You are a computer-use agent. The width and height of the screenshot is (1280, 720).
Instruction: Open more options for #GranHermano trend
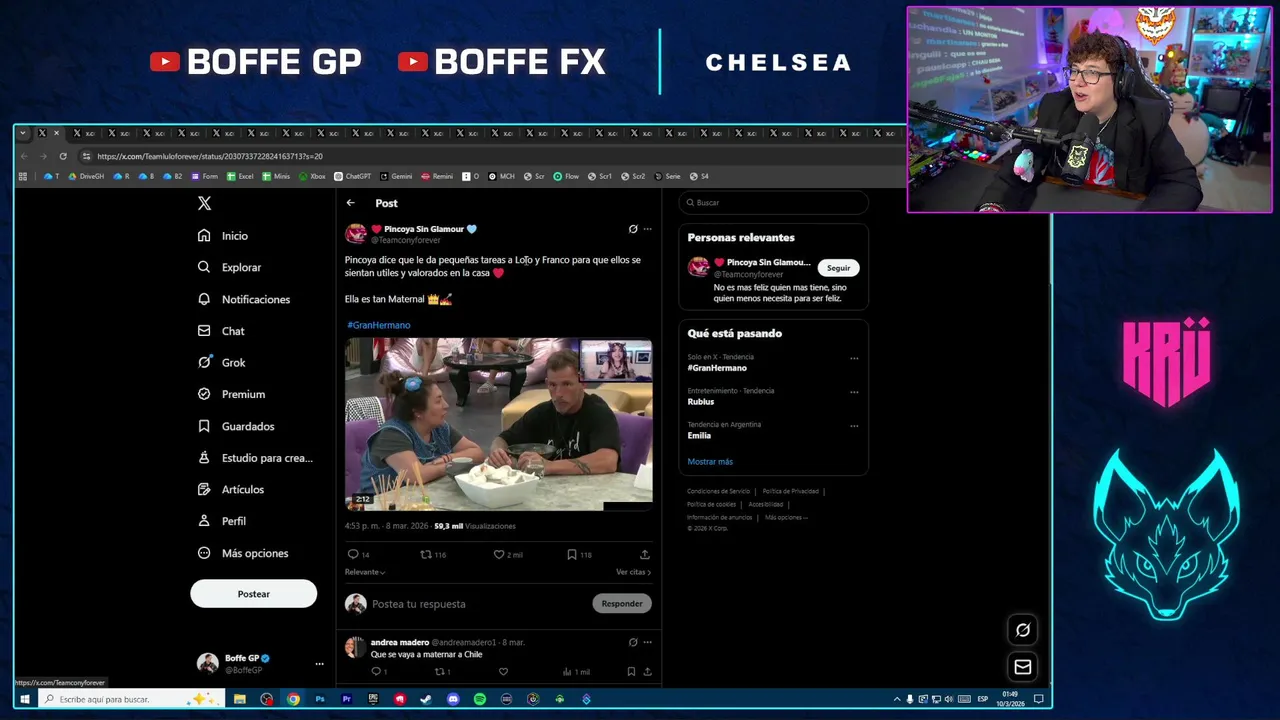[x=854, y=358]
